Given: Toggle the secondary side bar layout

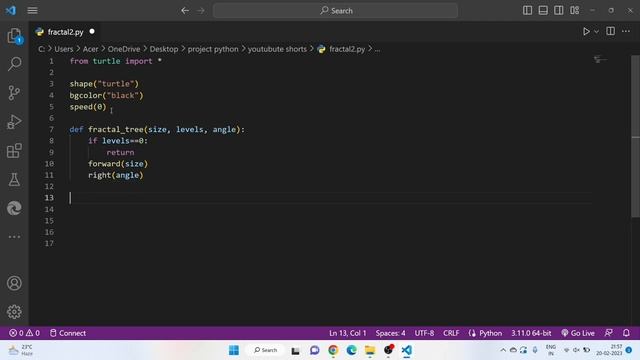Looking at the screenshot, I should coord(558,10).
